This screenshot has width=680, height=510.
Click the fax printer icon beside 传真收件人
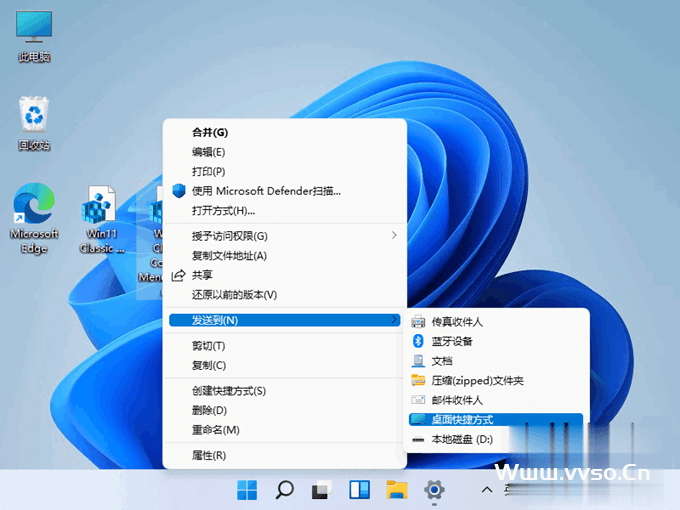click(418, 322)
